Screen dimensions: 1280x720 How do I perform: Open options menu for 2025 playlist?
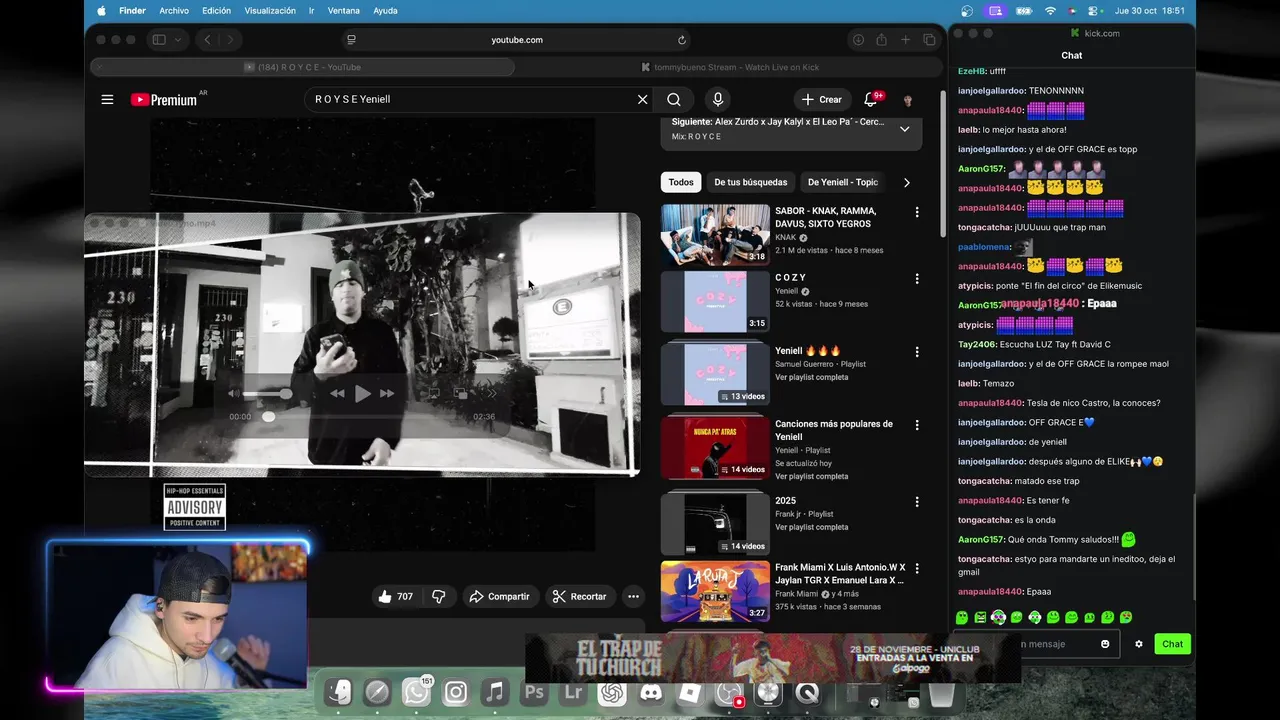917,501
